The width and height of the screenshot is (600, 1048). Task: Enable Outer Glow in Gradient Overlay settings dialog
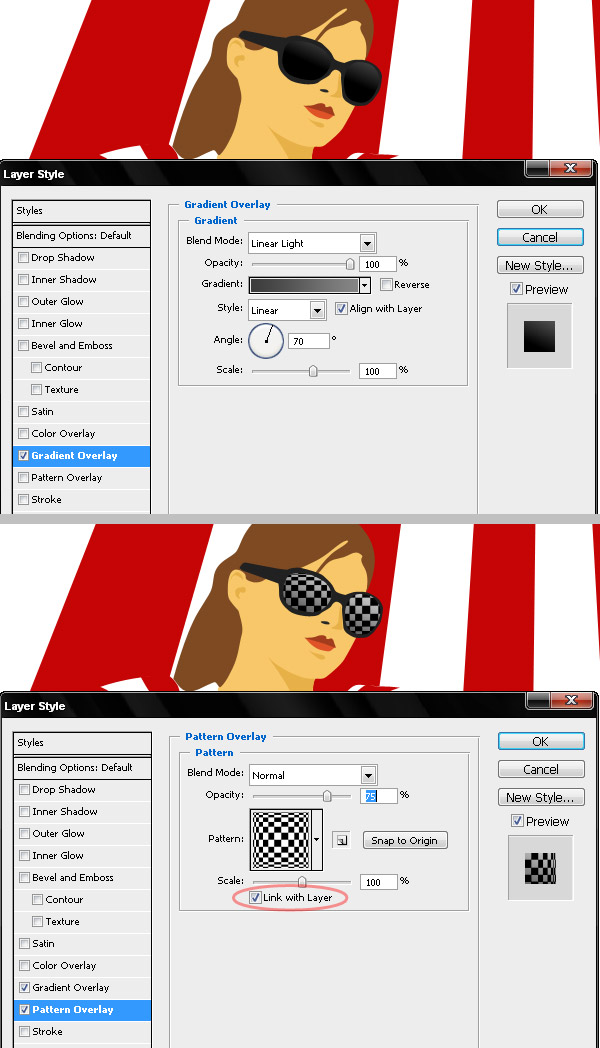[23, 301]
